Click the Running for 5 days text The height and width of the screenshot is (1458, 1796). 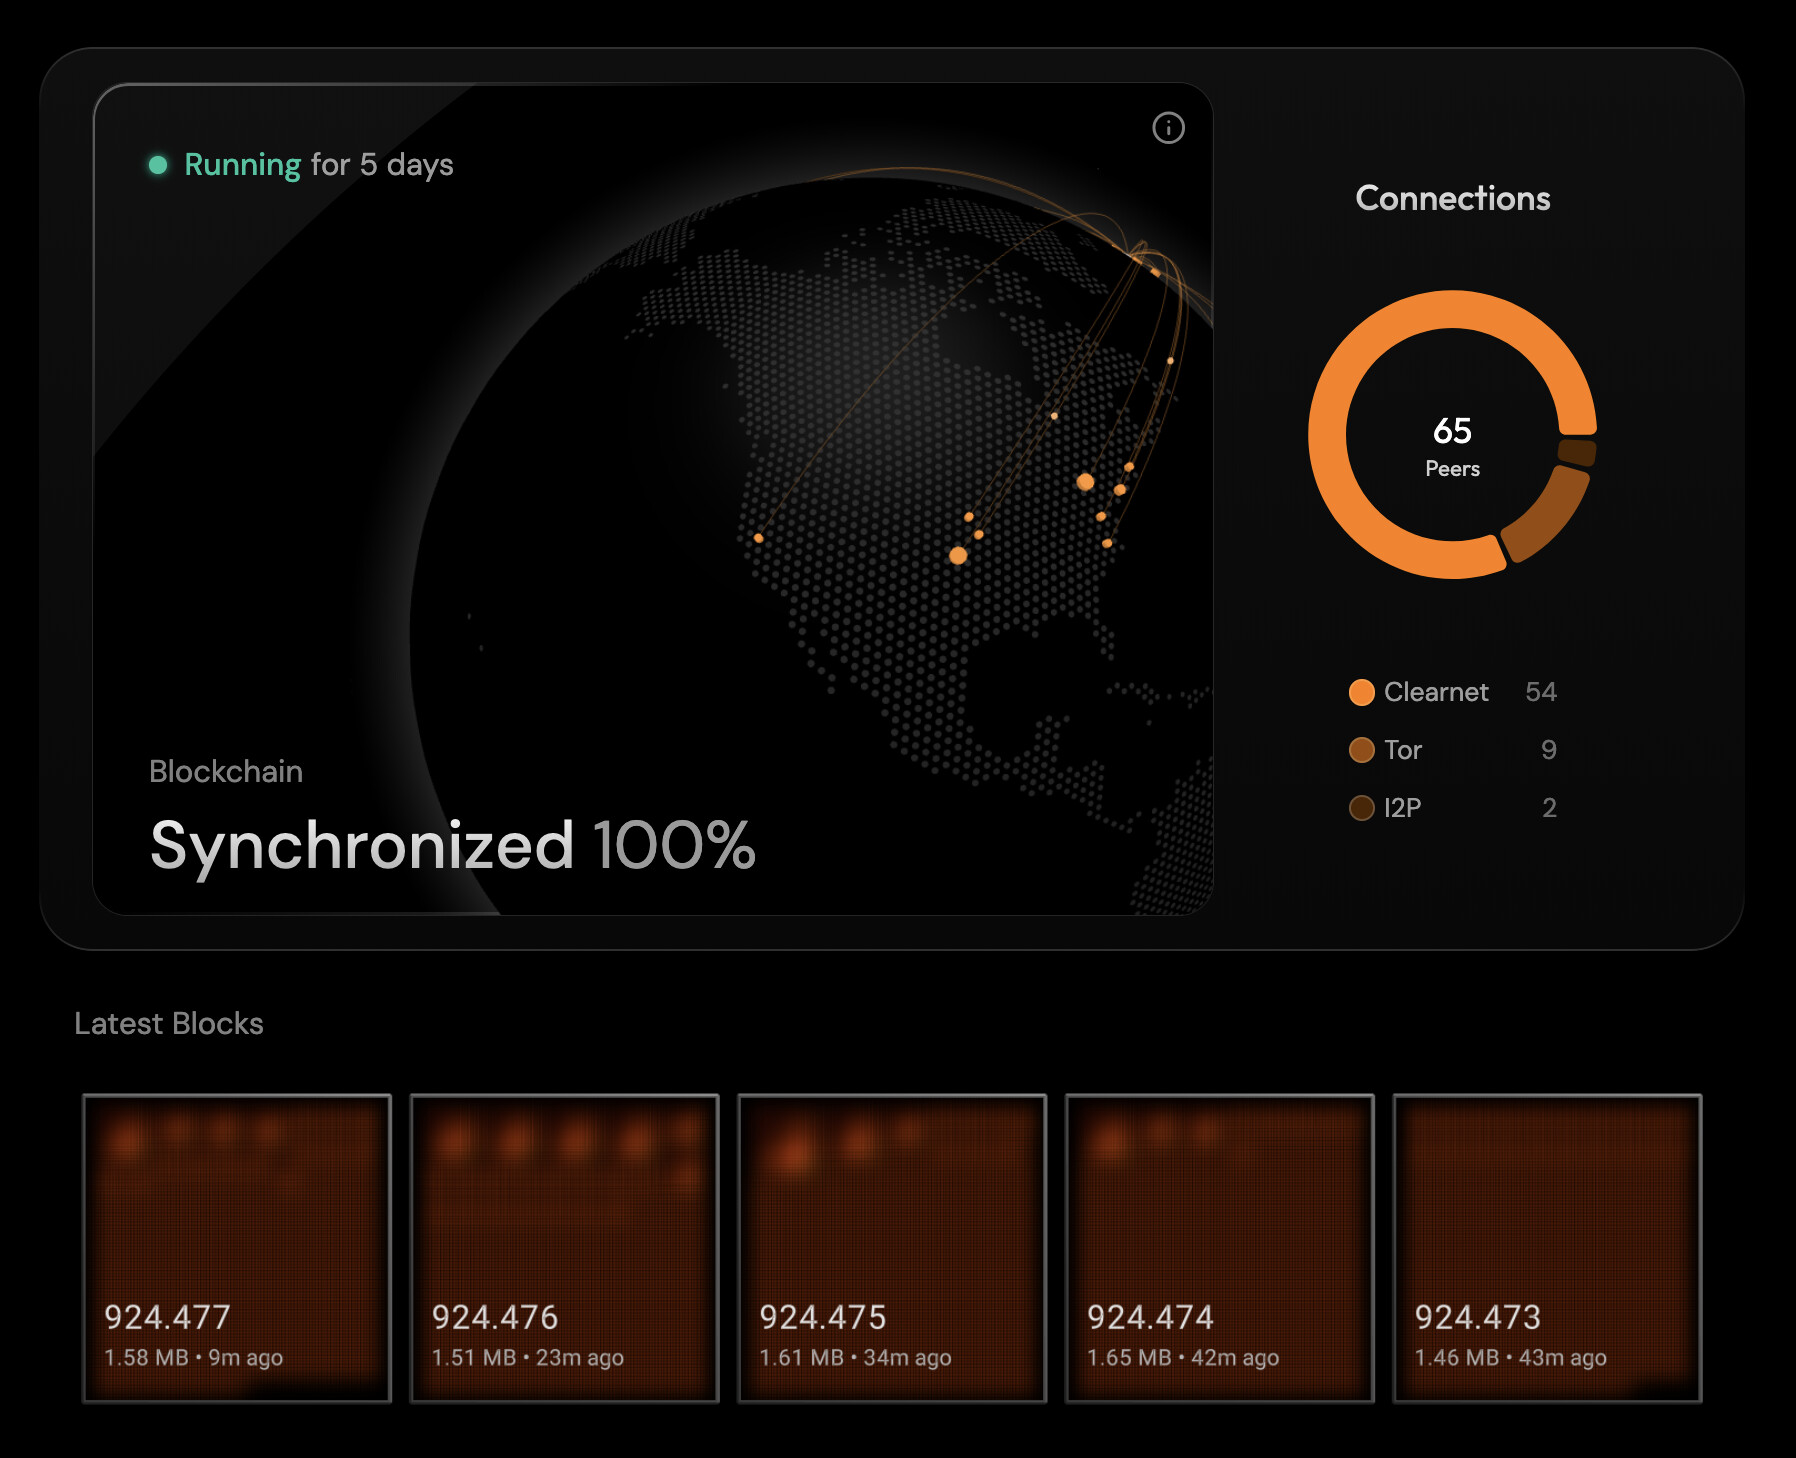[319, 165]
